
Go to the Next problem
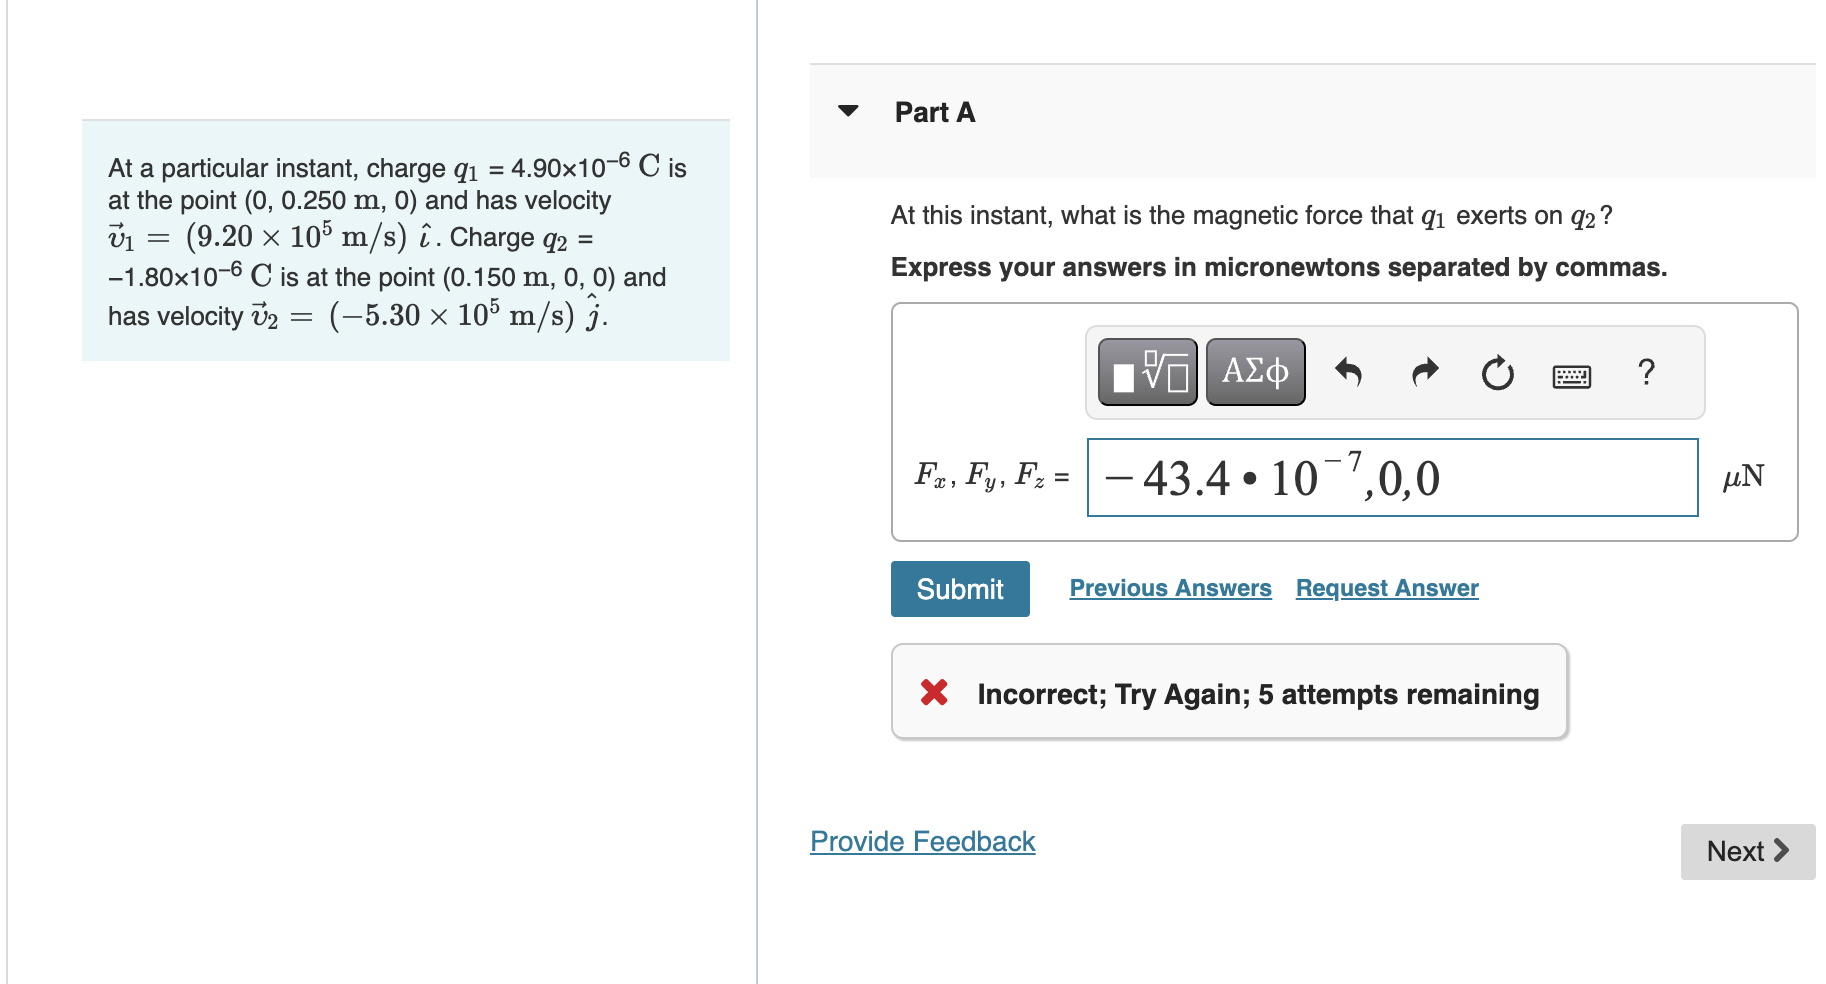(x=1746, y=851)
